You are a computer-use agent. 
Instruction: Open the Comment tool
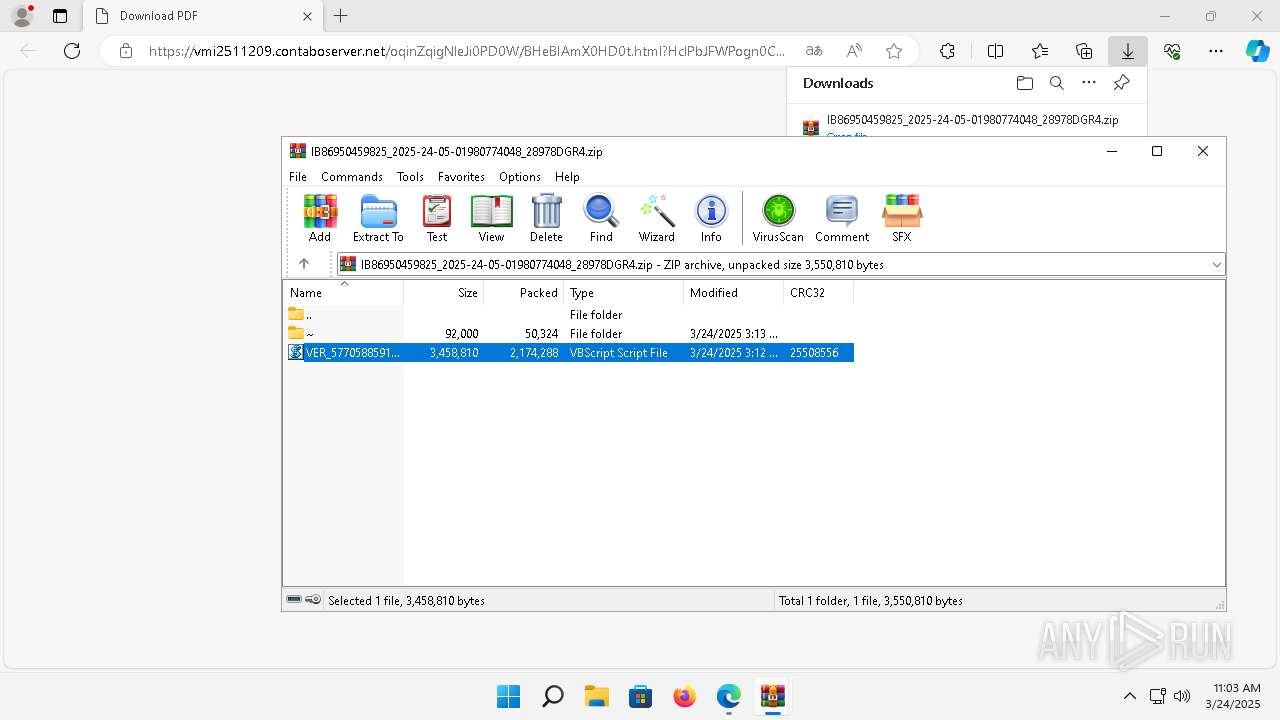842,218
